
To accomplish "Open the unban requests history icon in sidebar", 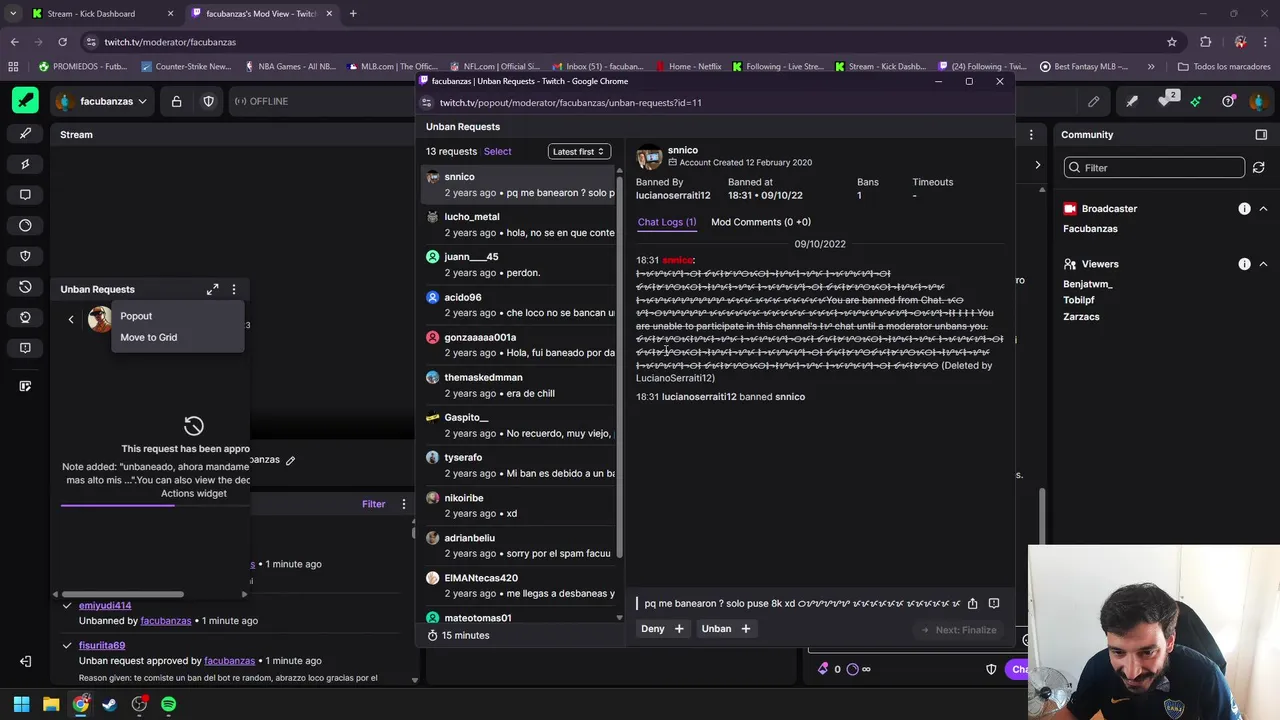I will [25, 287].
